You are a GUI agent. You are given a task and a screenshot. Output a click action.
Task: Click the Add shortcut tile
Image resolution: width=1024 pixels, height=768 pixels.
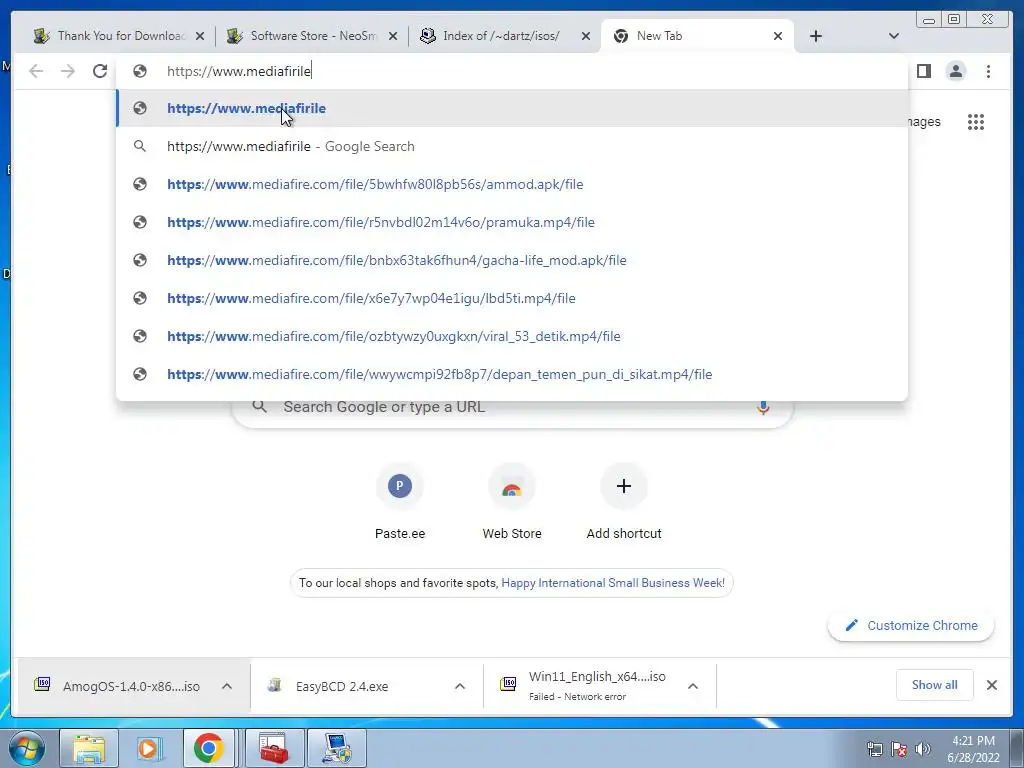pyautogui.click(x=624, y=503)
